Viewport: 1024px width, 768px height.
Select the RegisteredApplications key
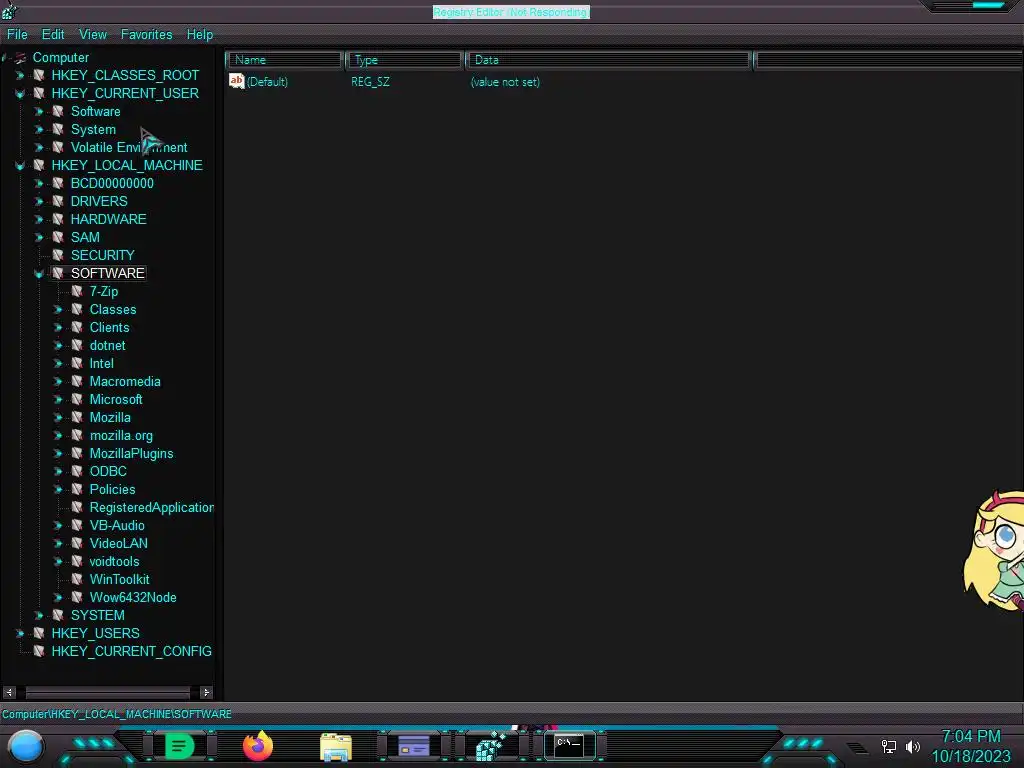pyautogui.click(x=152, y=507)
